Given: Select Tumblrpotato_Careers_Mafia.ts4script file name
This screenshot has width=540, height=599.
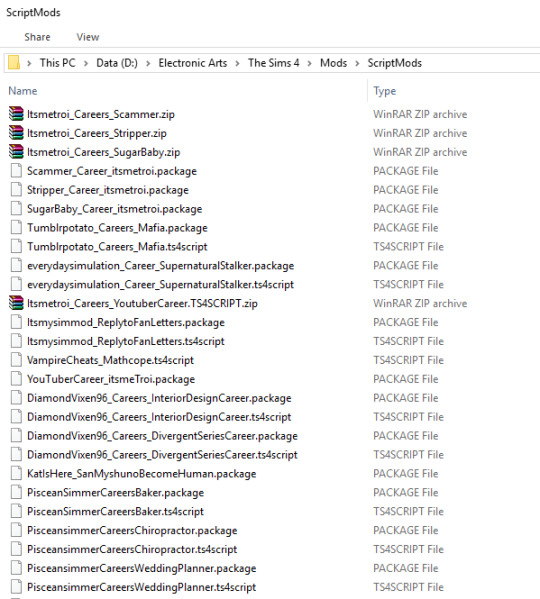Looking at the screenshot, I should 117,246.
